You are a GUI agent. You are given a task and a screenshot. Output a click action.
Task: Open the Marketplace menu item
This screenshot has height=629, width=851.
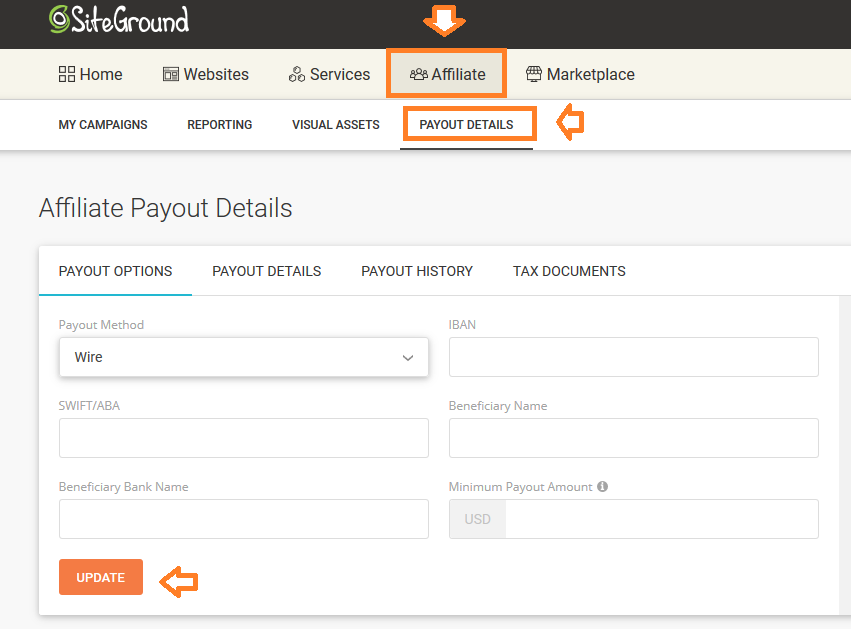580,74
